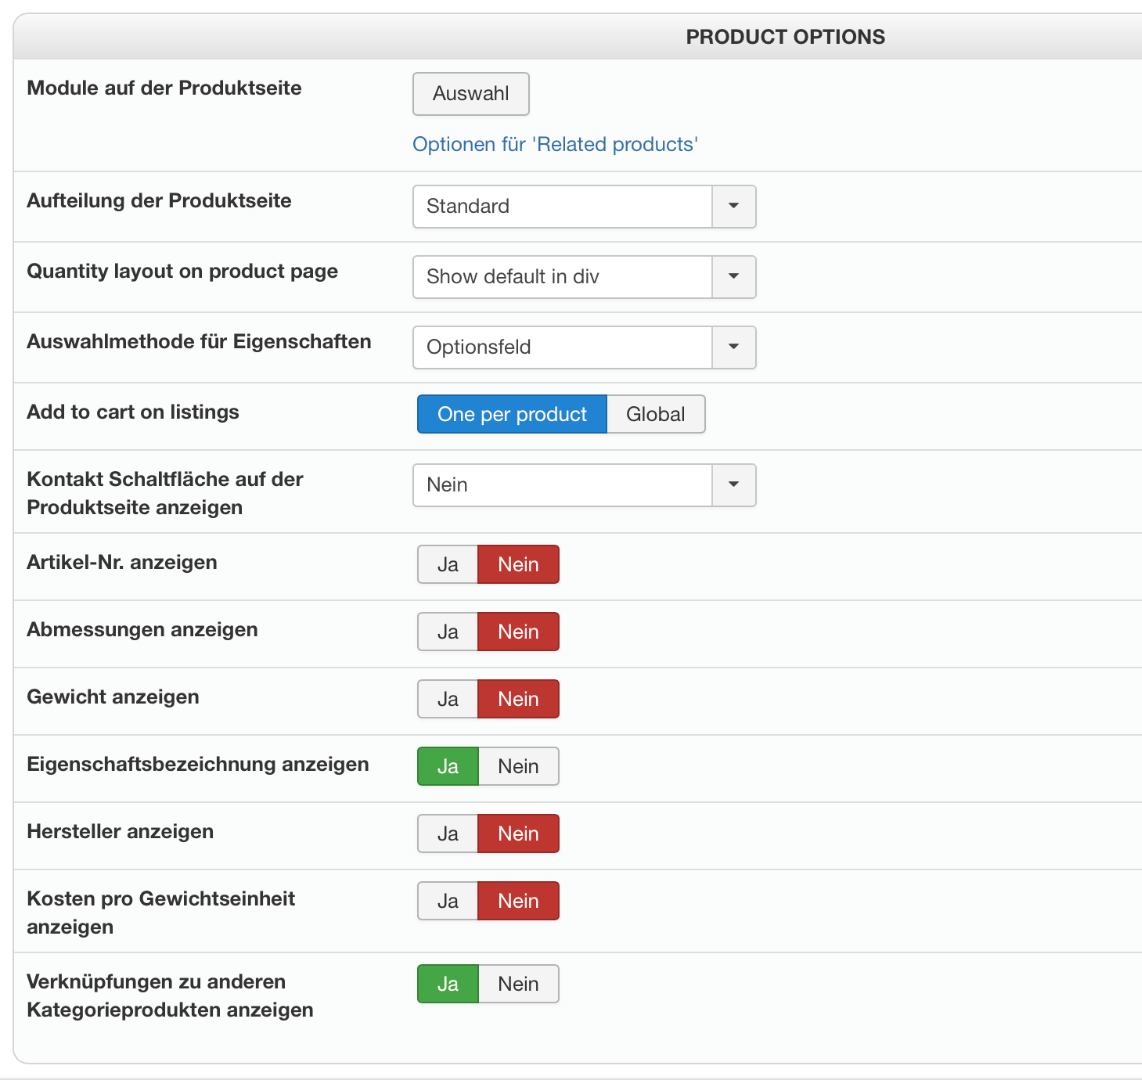Screen dimensions: 1142x1080
Task: Turn on Gewicht anzeigen by clicking Ja
Action: pos(448,699)
